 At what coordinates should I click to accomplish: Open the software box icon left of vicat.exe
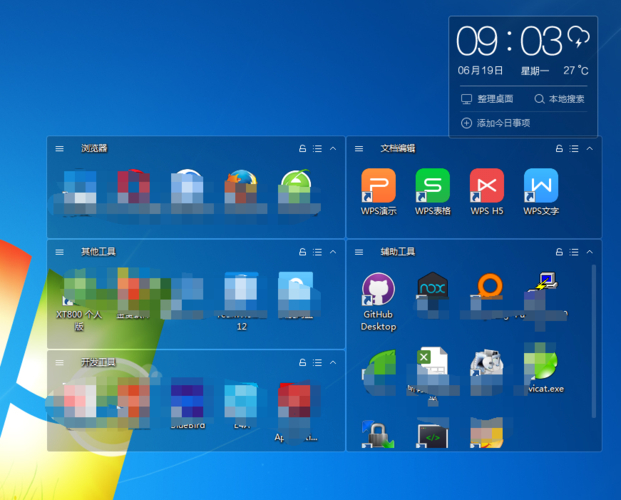(x=487, y=364)
